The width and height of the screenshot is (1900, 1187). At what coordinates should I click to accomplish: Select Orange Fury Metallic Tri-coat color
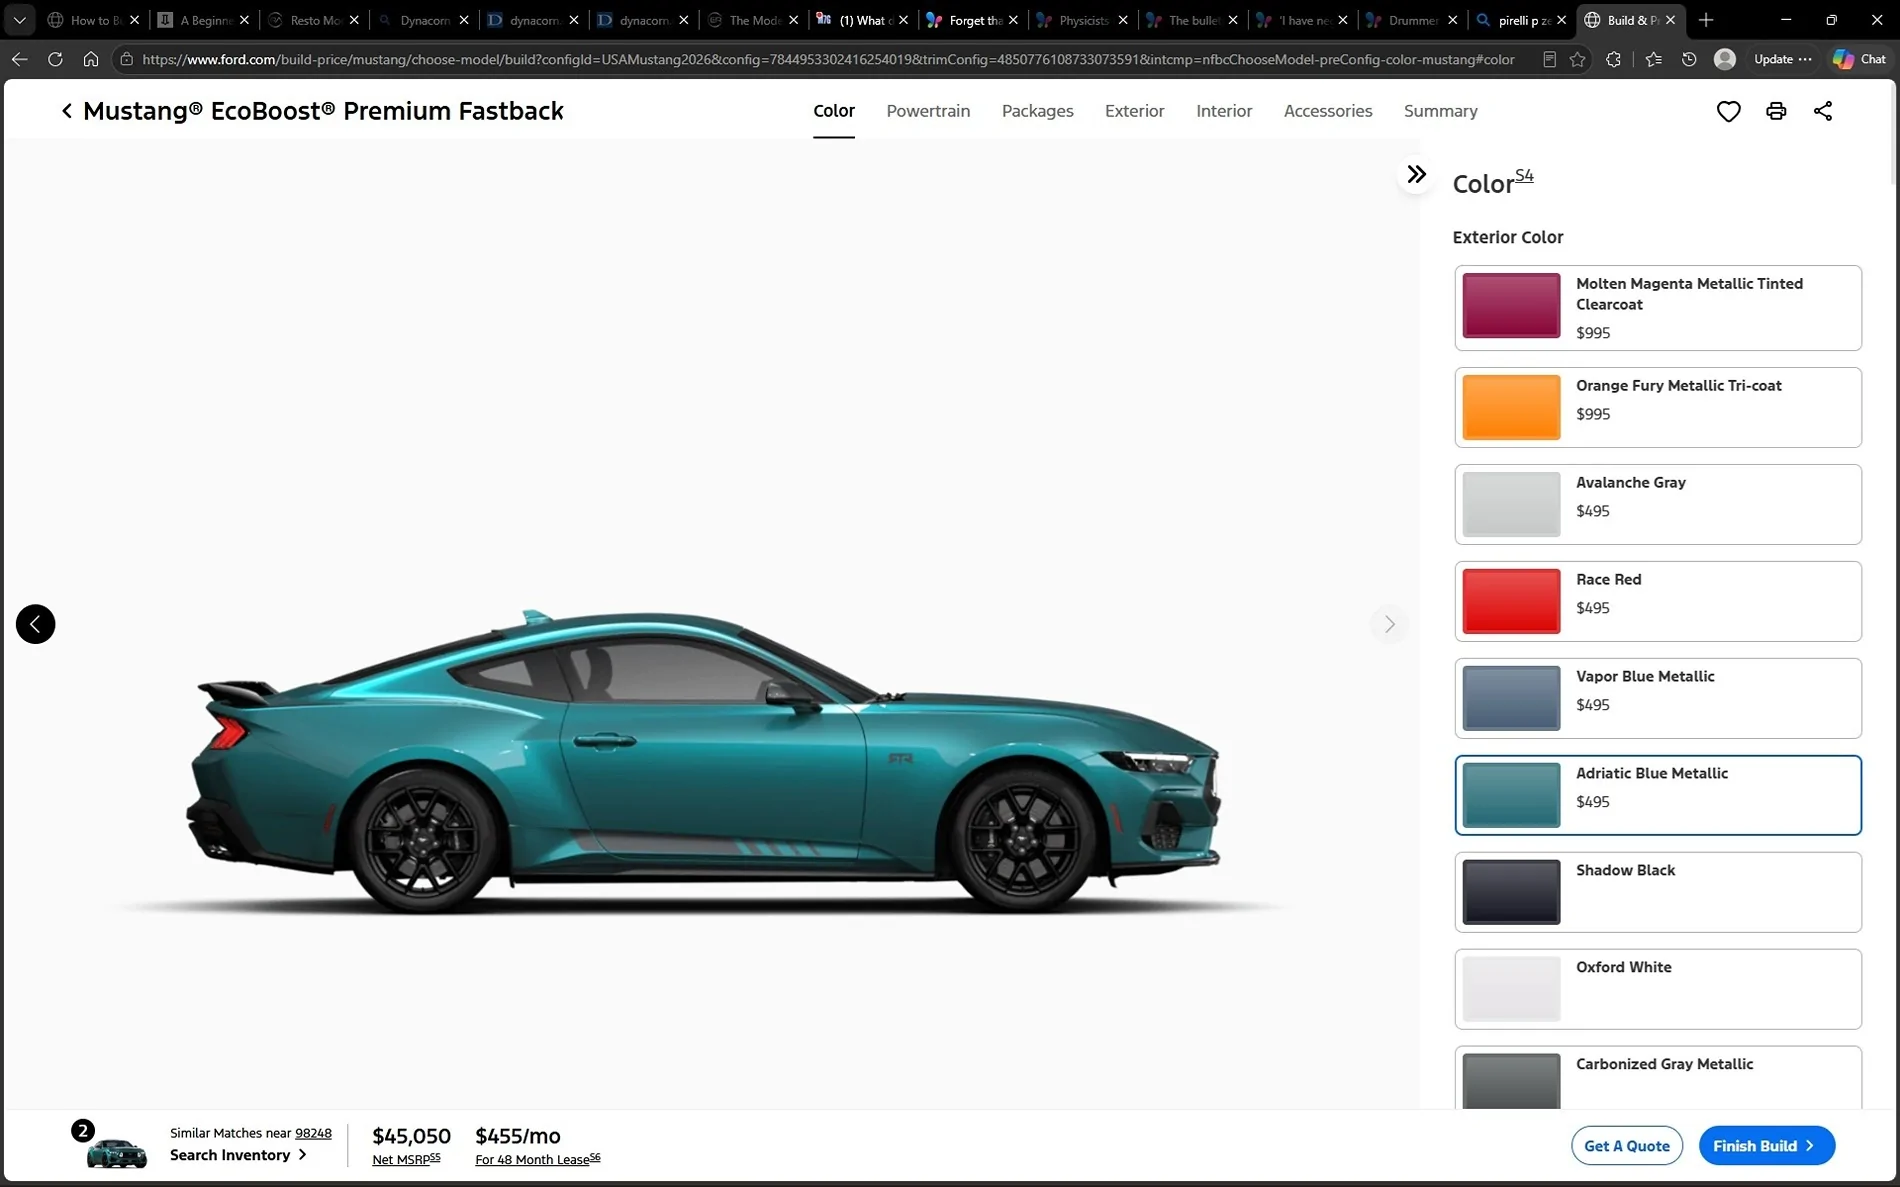pyautogui.click(x=1658, y=407)
